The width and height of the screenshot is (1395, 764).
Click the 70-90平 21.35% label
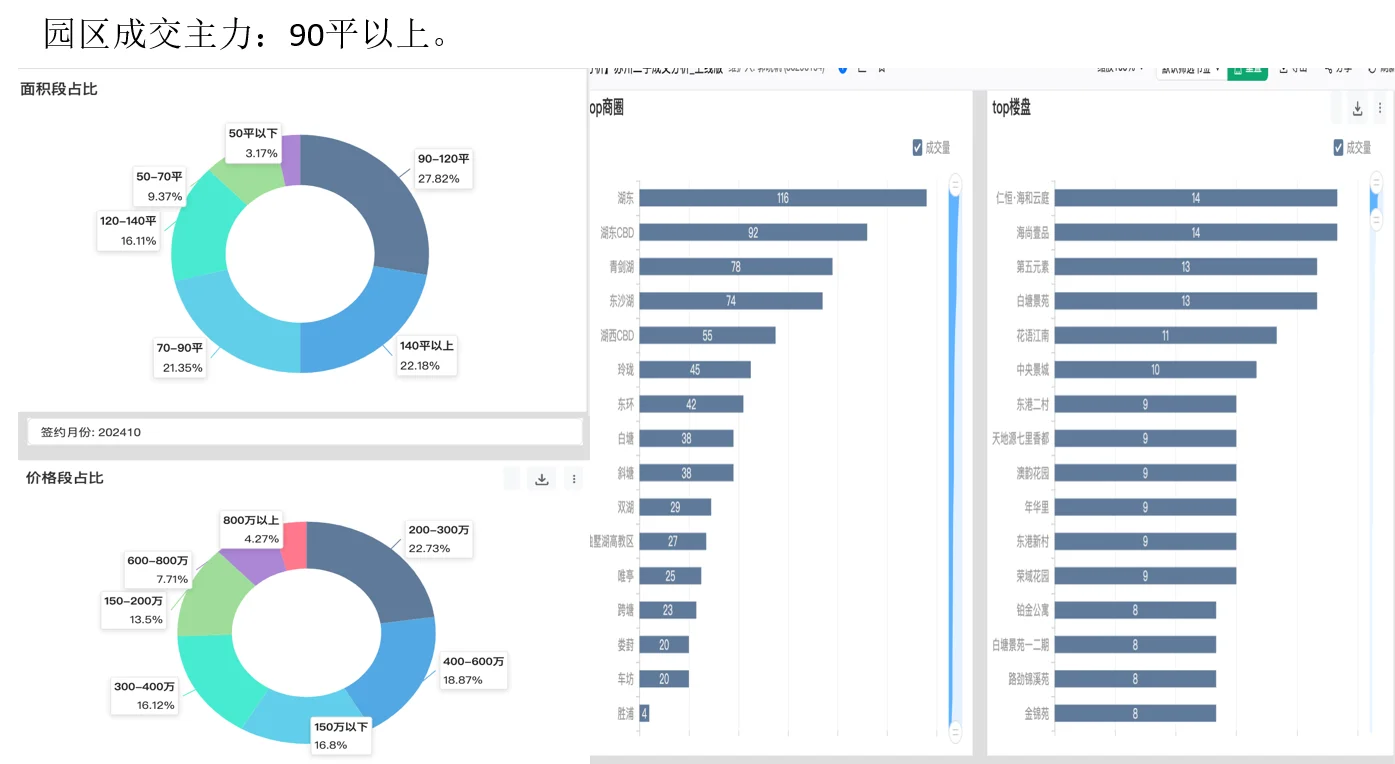[182, 358]
